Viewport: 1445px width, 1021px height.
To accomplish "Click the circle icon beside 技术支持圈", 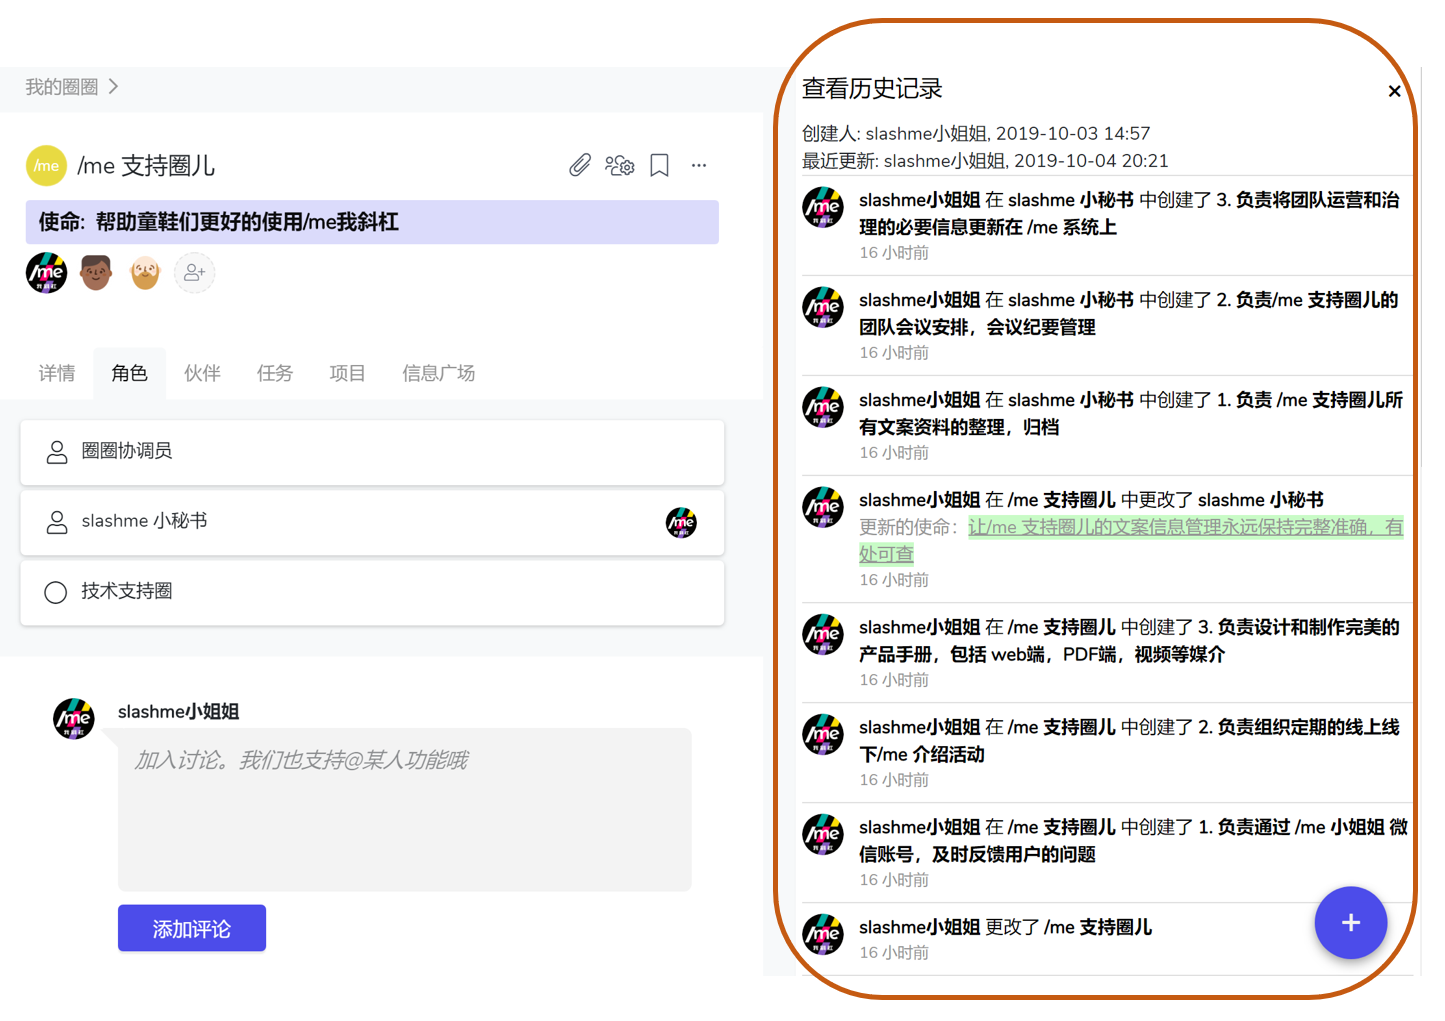I will (56, 592).
